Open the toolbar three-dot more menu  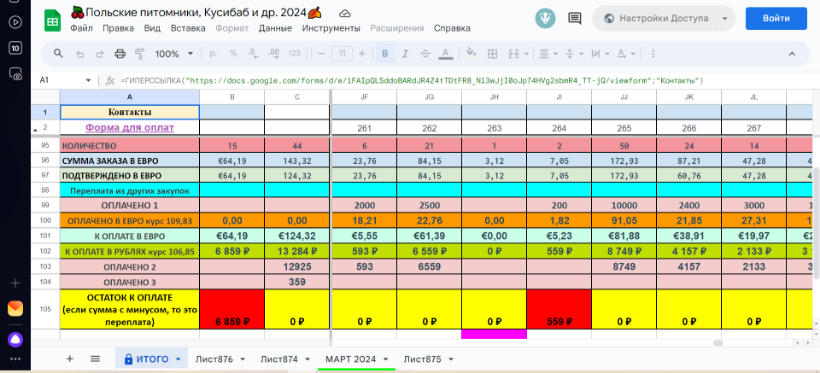(652, 53)
